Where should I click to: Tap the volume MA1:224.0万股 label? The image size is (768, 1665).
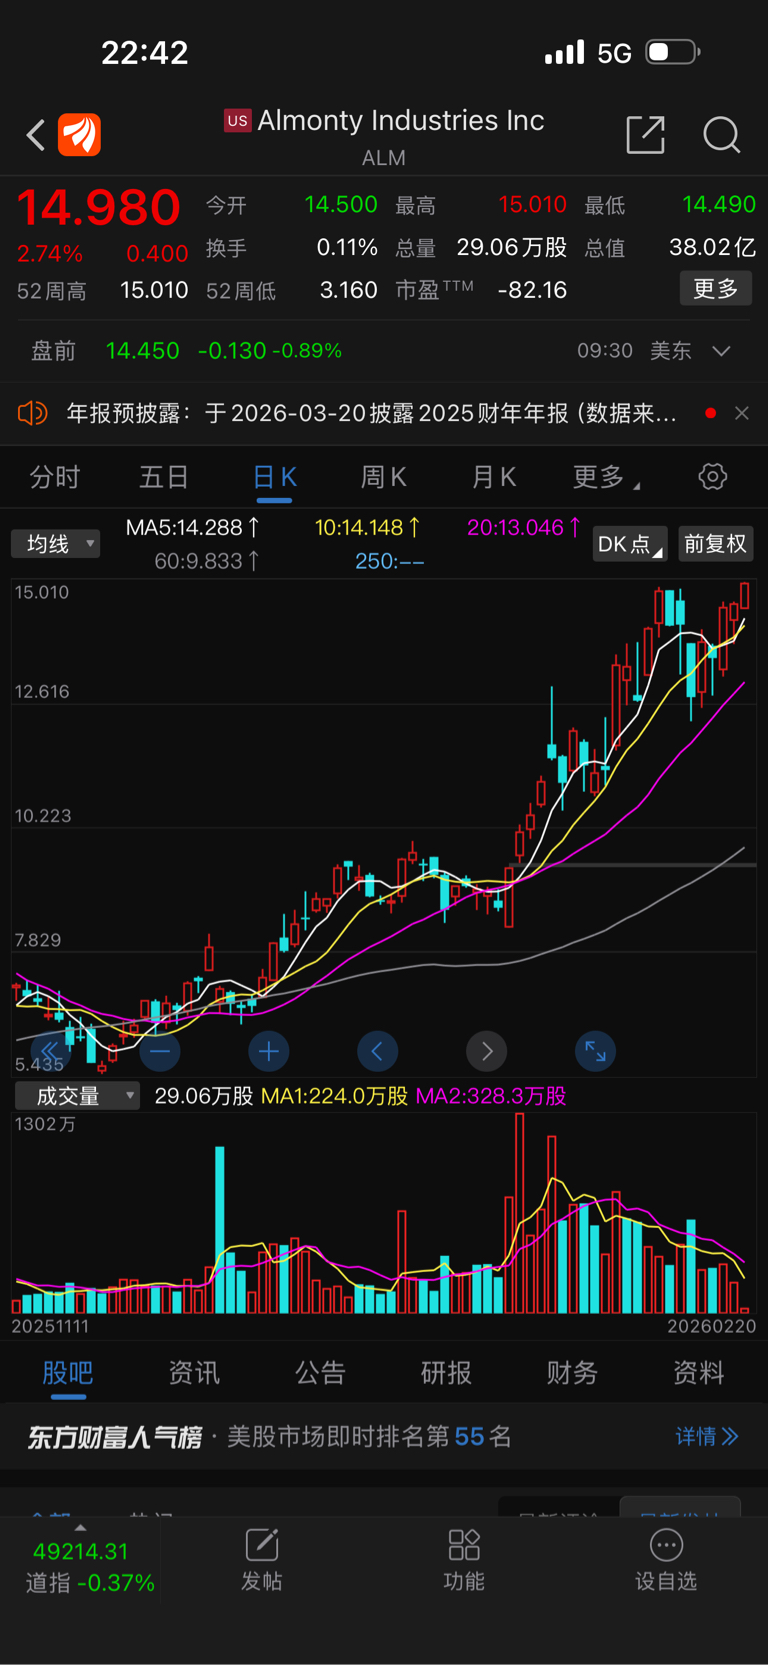334,1096
